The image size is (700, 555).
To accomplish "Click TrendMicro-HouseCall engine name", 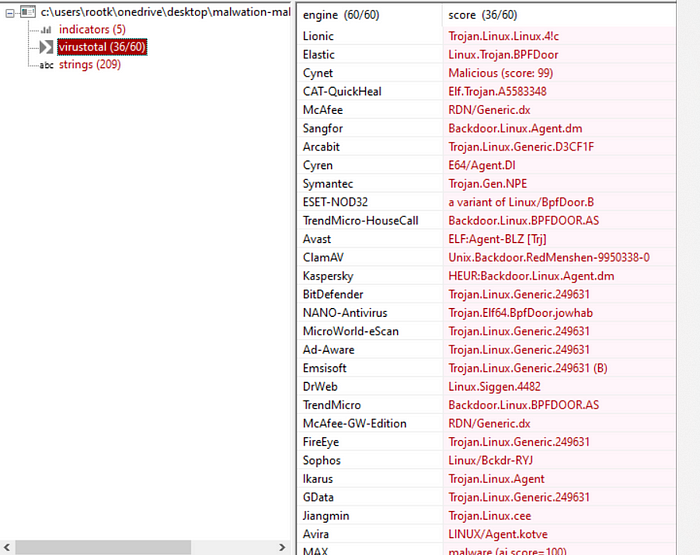I will pyautogui.click(x=360, y=221).
